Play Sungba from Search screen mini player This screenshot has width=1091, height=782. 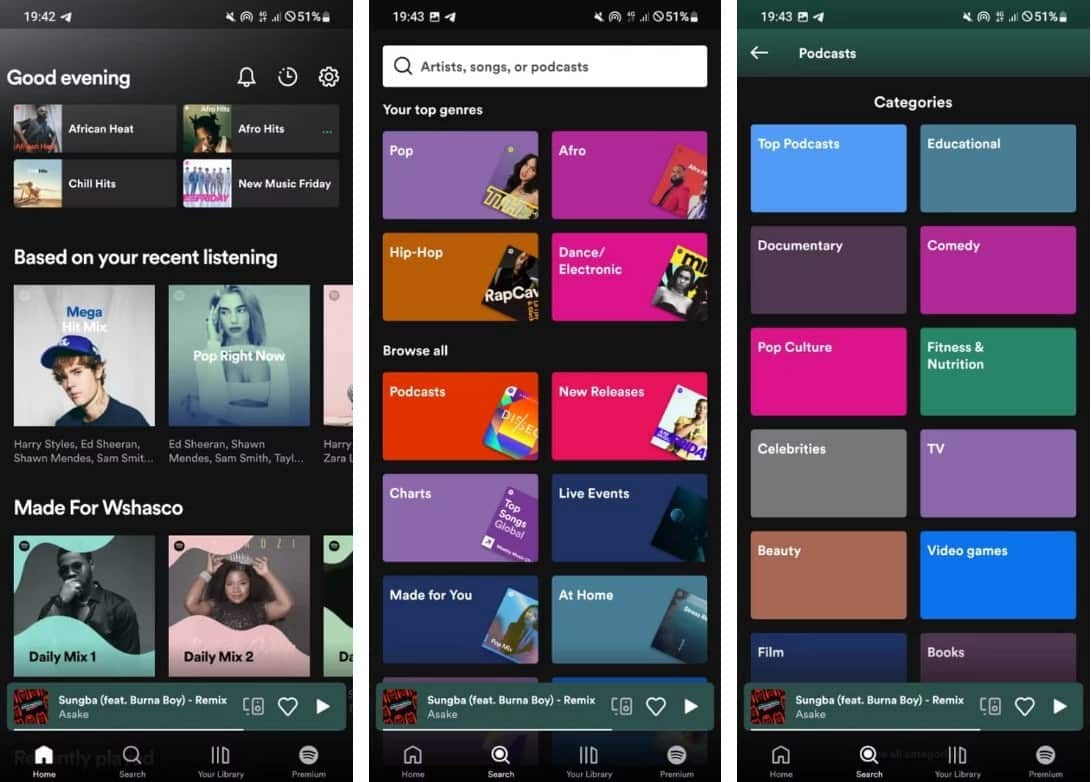(691, 706)
